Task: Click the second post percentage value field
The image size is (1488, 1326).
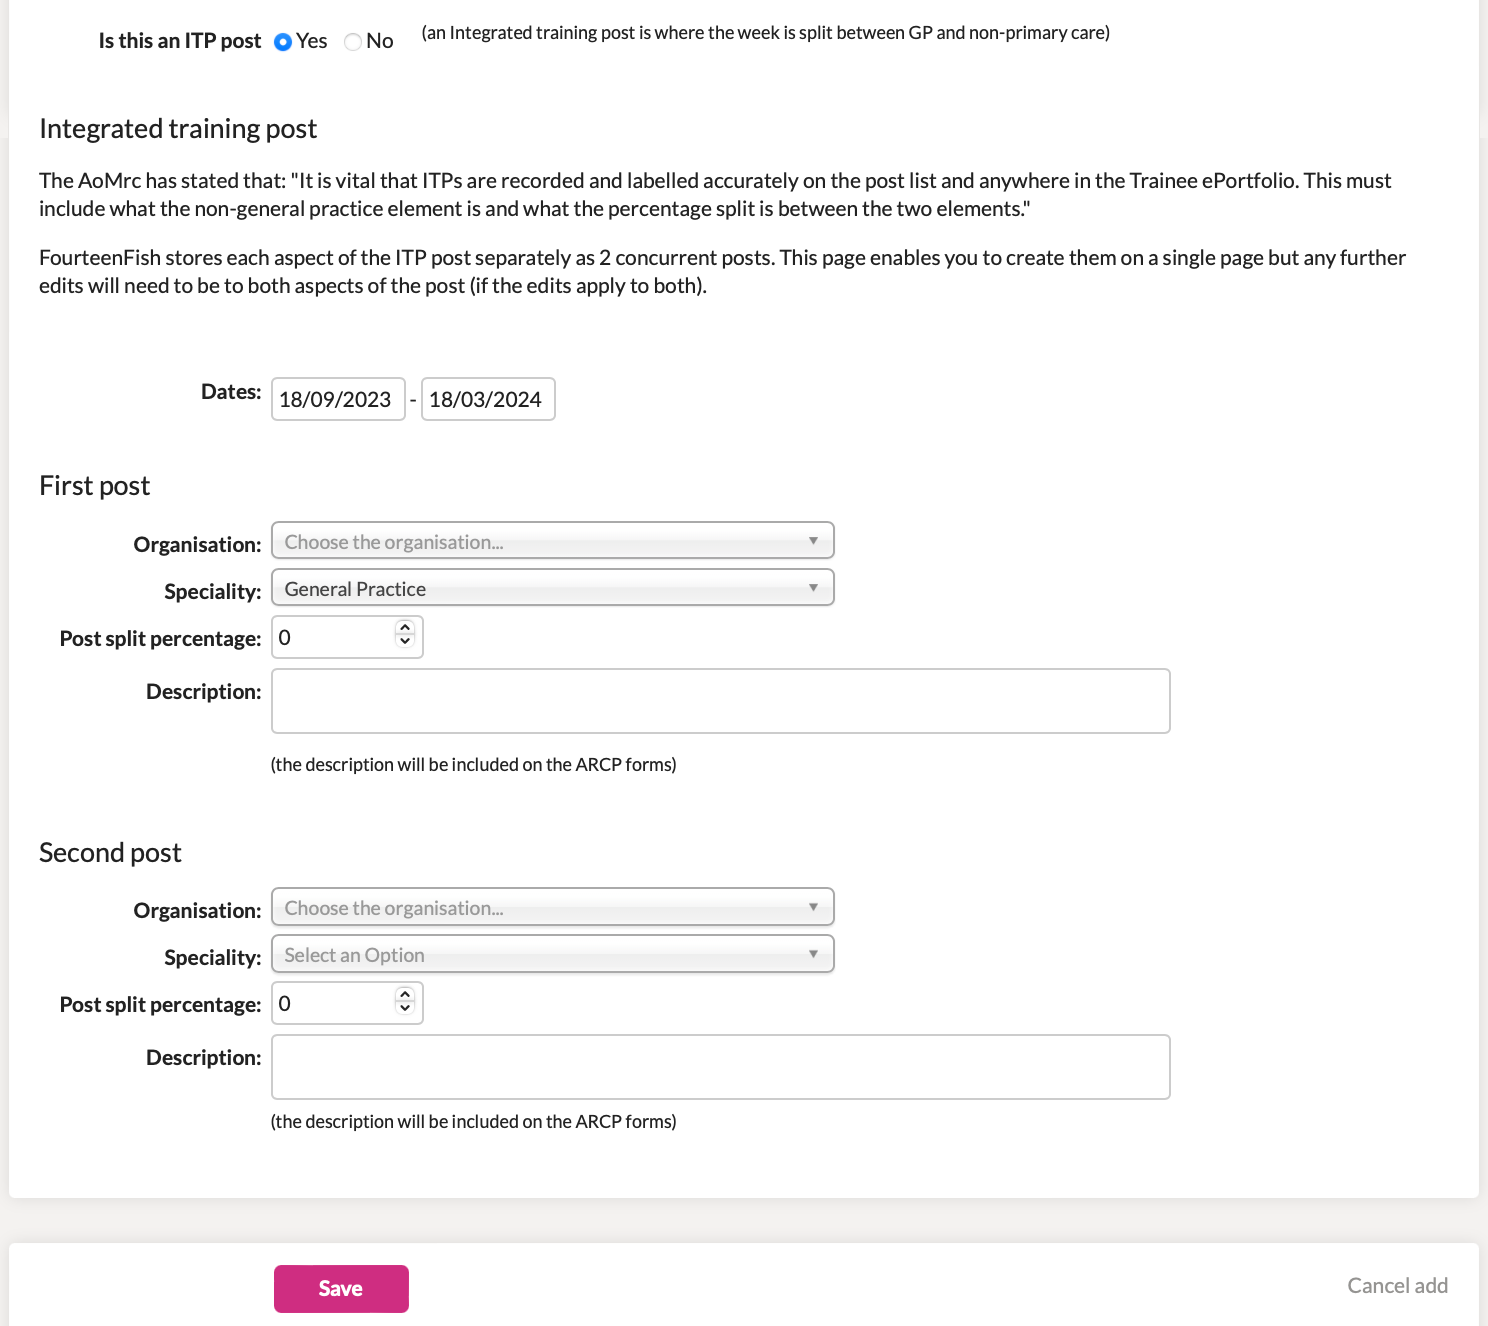Action: [x=330, y=1003]
